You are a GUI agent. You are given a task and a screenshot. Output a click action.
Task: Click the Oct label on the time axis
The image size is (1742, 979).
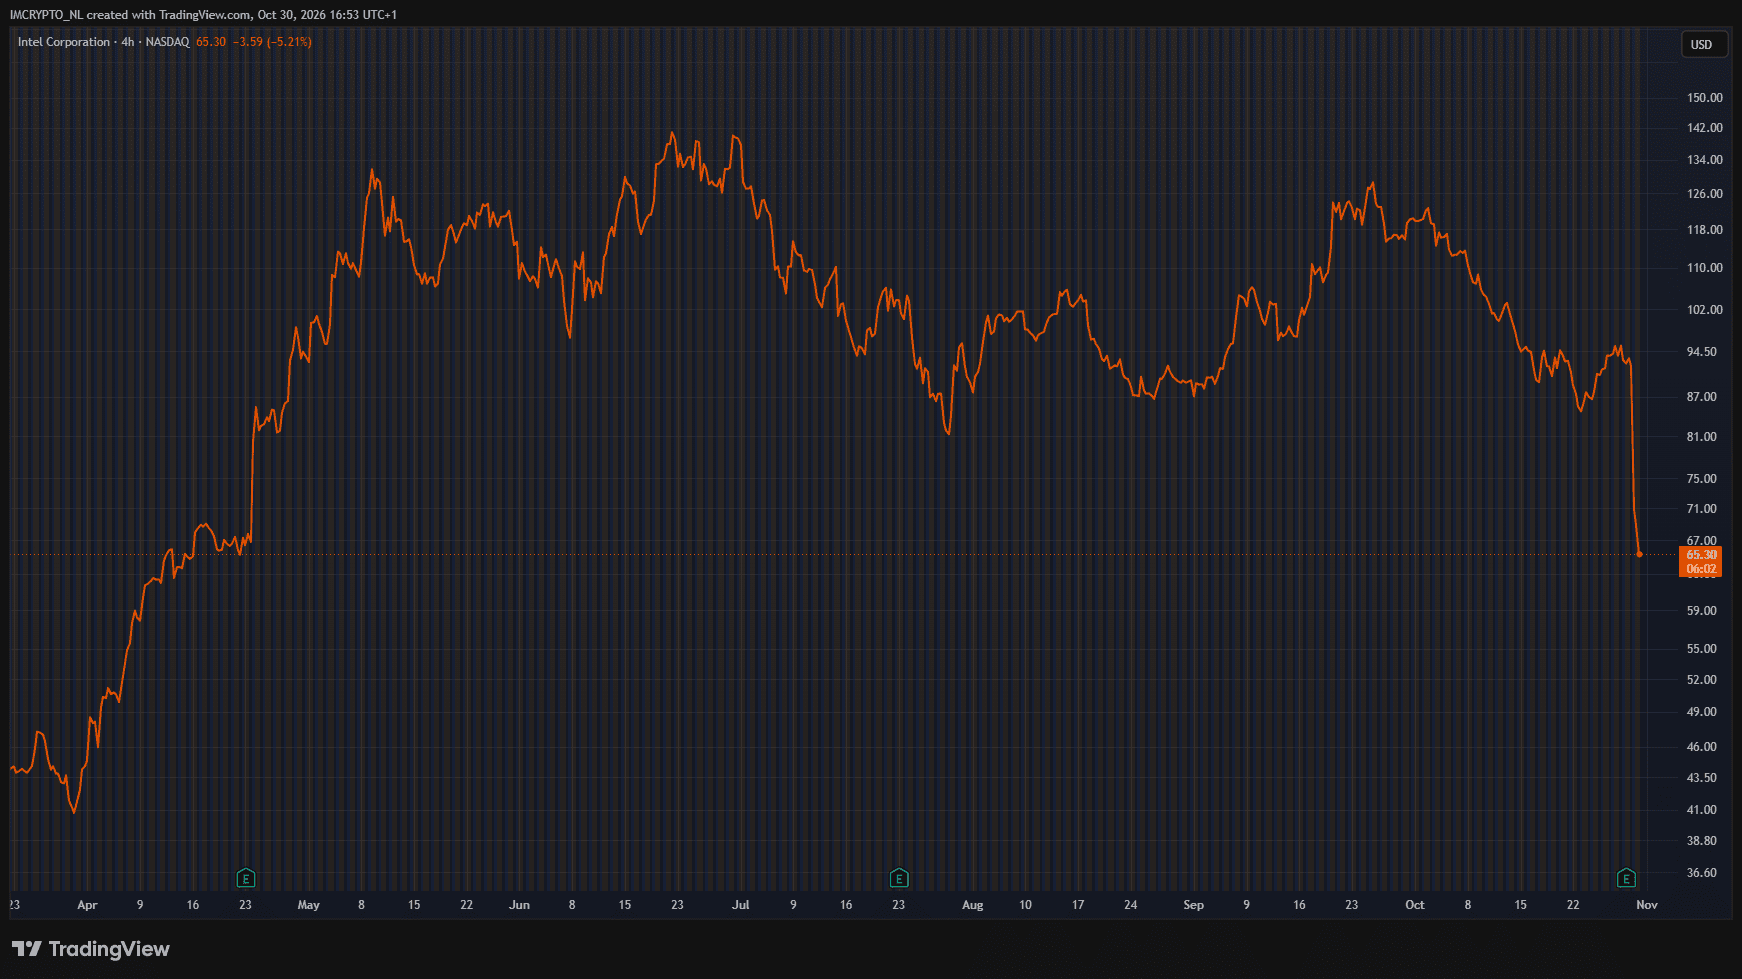point(1415,905)
